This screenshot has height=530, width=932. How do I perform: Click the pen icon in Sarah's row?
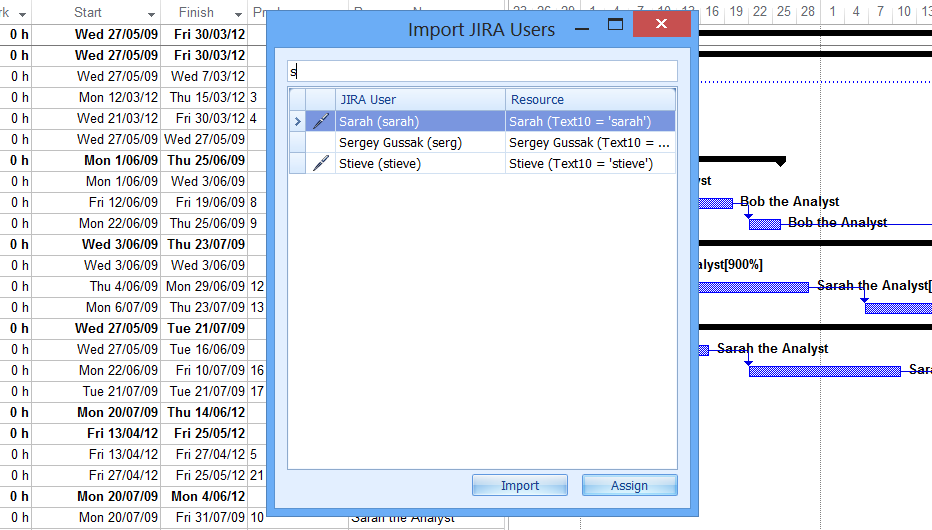click(x=320, y=122)
